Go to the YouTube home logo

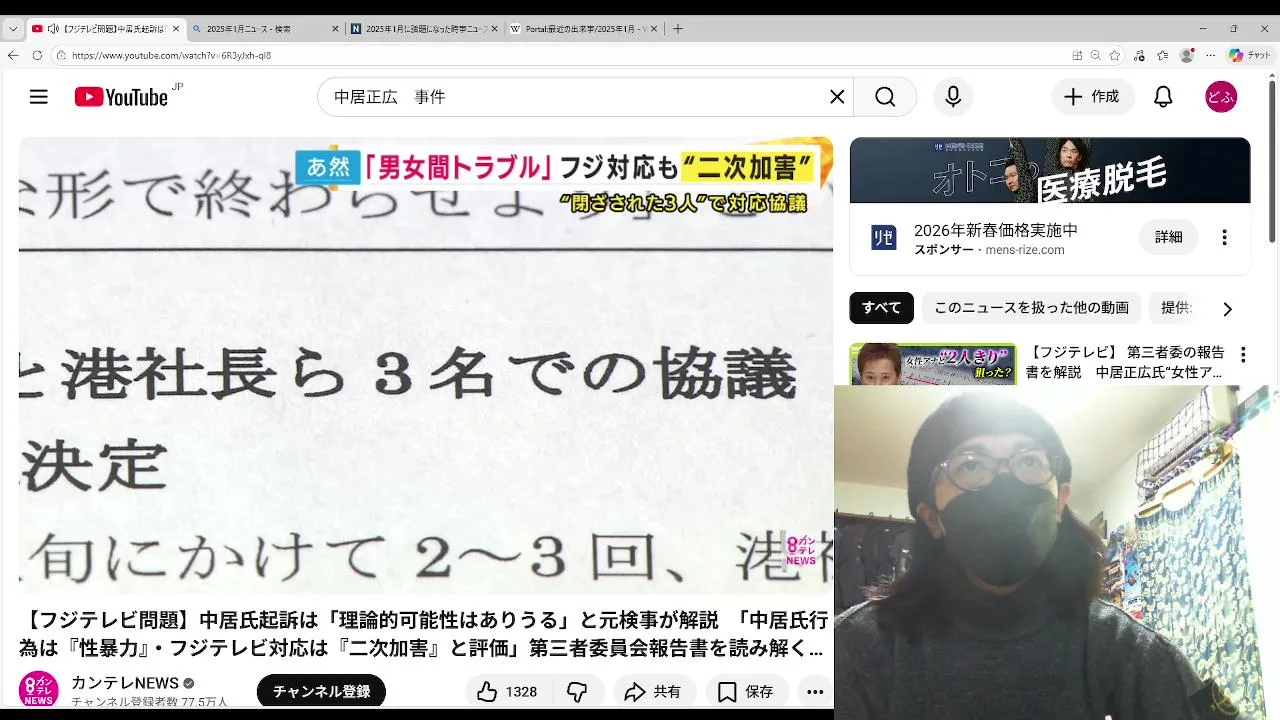pos(121,97)
